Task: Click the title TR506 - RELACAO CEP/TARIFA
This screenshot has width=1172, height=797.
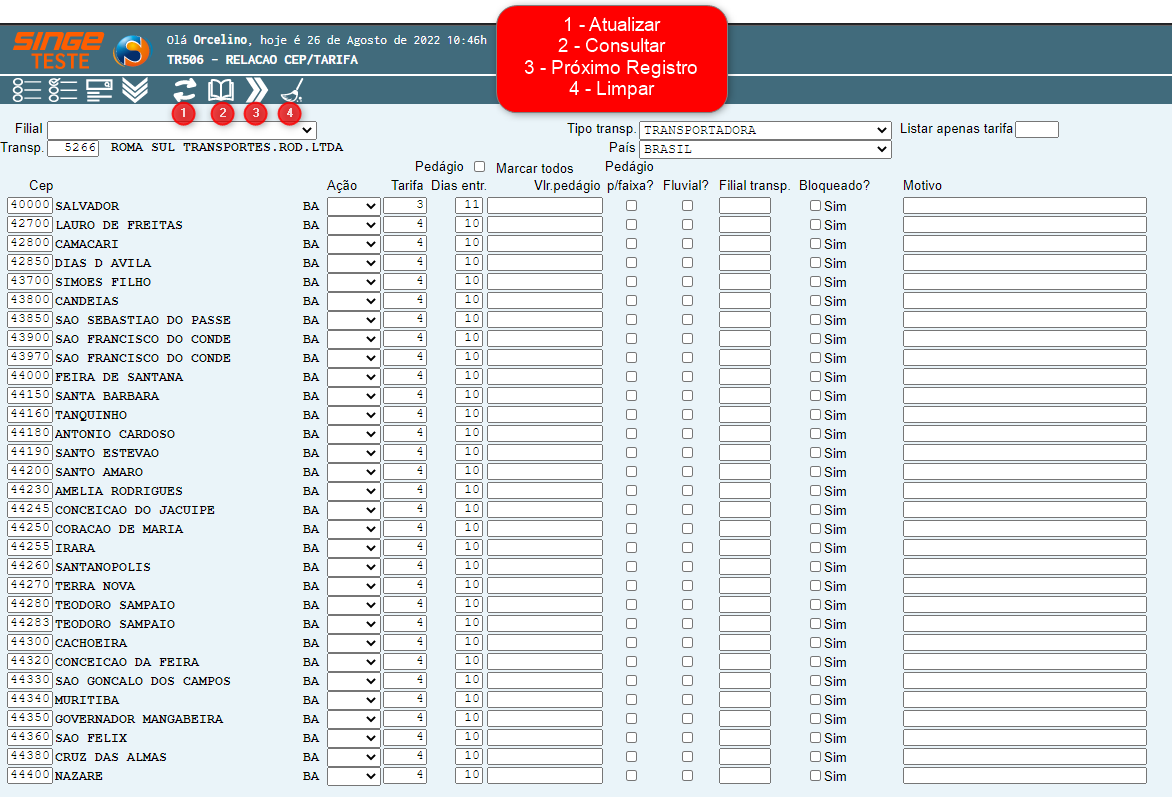Action: coord(262,60)
